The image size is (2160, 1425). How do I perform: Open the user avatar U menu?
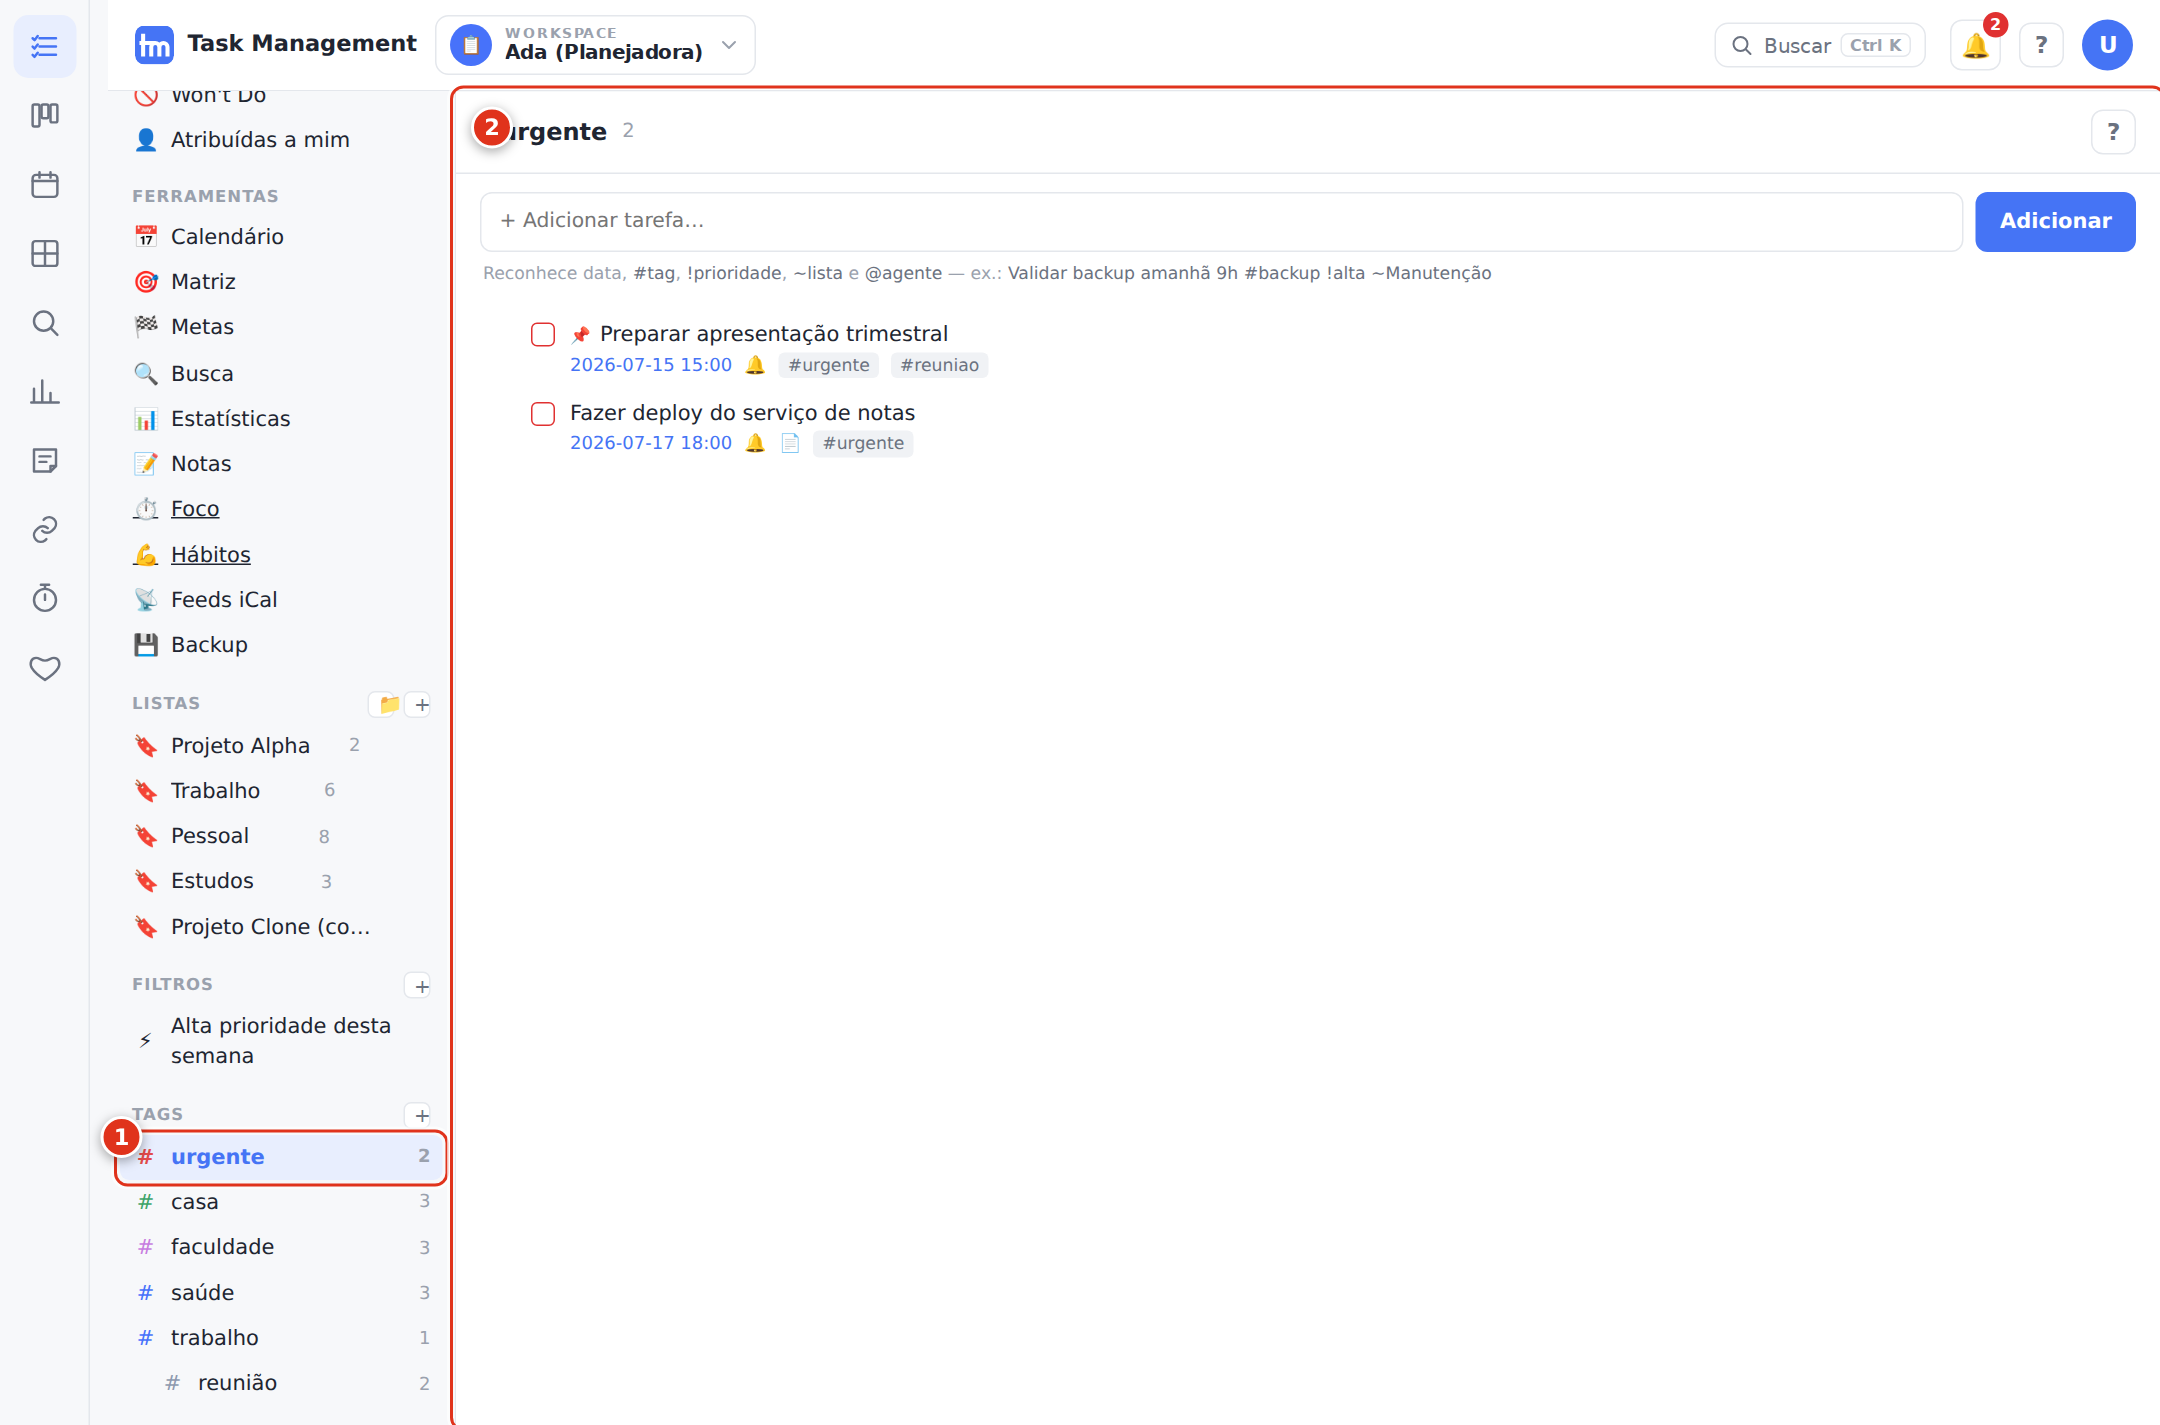coord(2107,45)
